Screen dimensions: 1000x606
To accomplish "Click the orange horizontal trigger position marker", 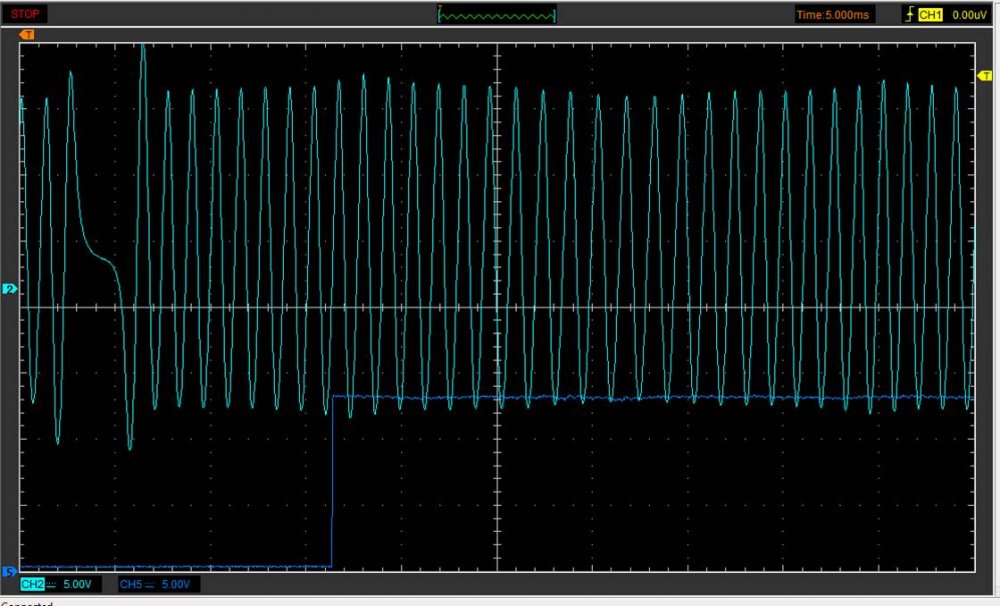I will [26, 34].
